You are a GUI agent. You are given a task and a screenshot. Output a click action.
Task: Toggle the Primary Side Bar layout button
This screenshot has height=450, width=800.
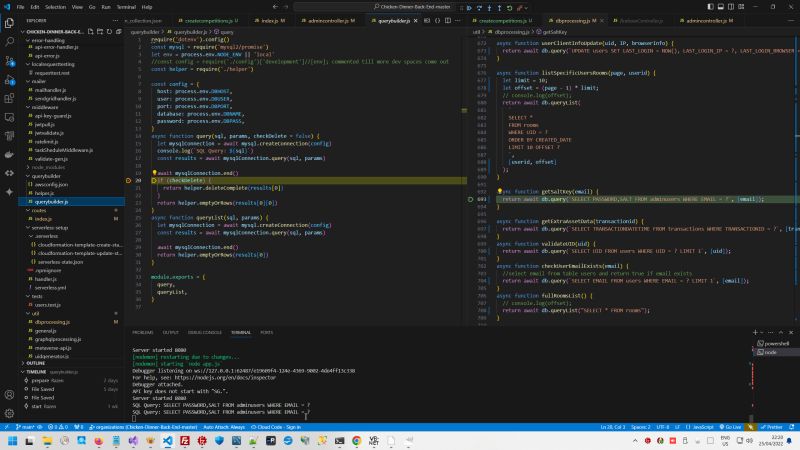[x=710, y=7]
